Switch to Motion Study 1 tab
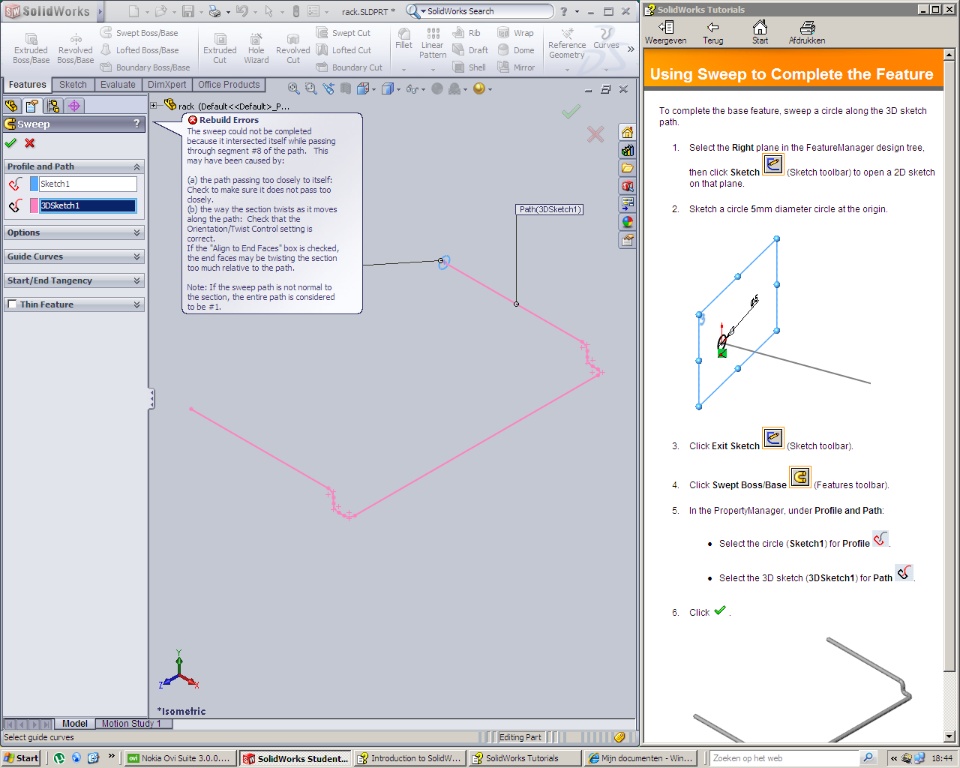The width and height of the screenshot is (960, 768). 132,723
